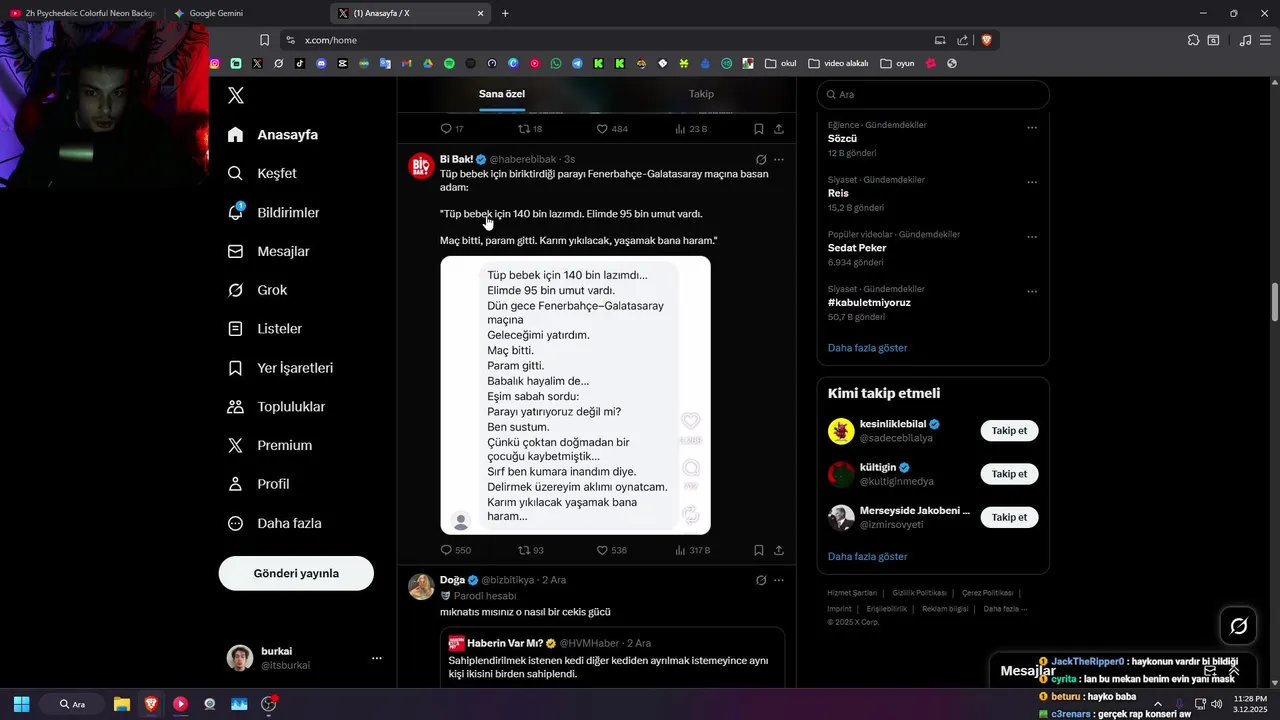1280x720 pixels.
Task: Focus the Ara search field
Action: point(933,94)
